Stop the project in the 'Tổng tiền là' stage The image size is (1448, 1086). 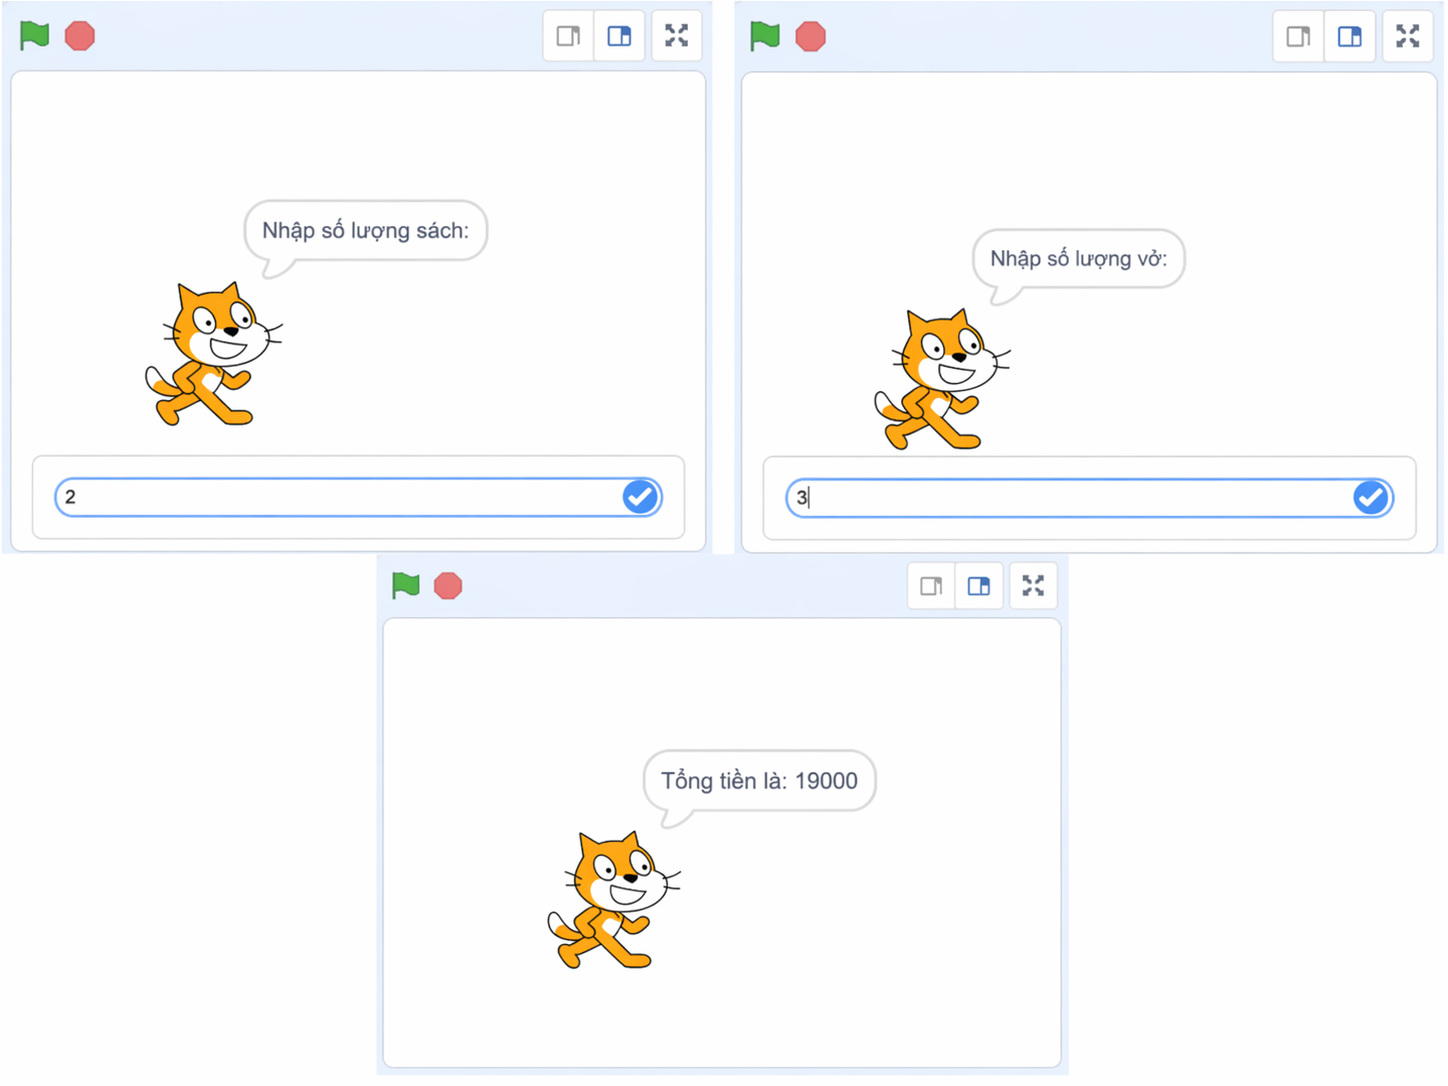tap(448, 585)
